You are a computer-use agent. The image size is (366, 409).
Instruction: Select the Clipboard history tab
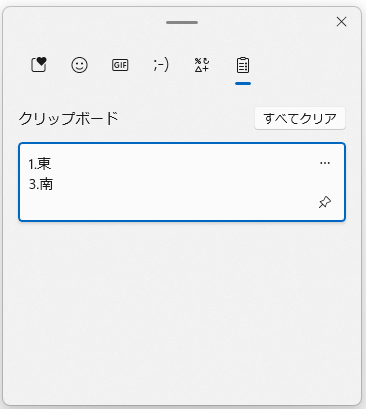(243, 65)
